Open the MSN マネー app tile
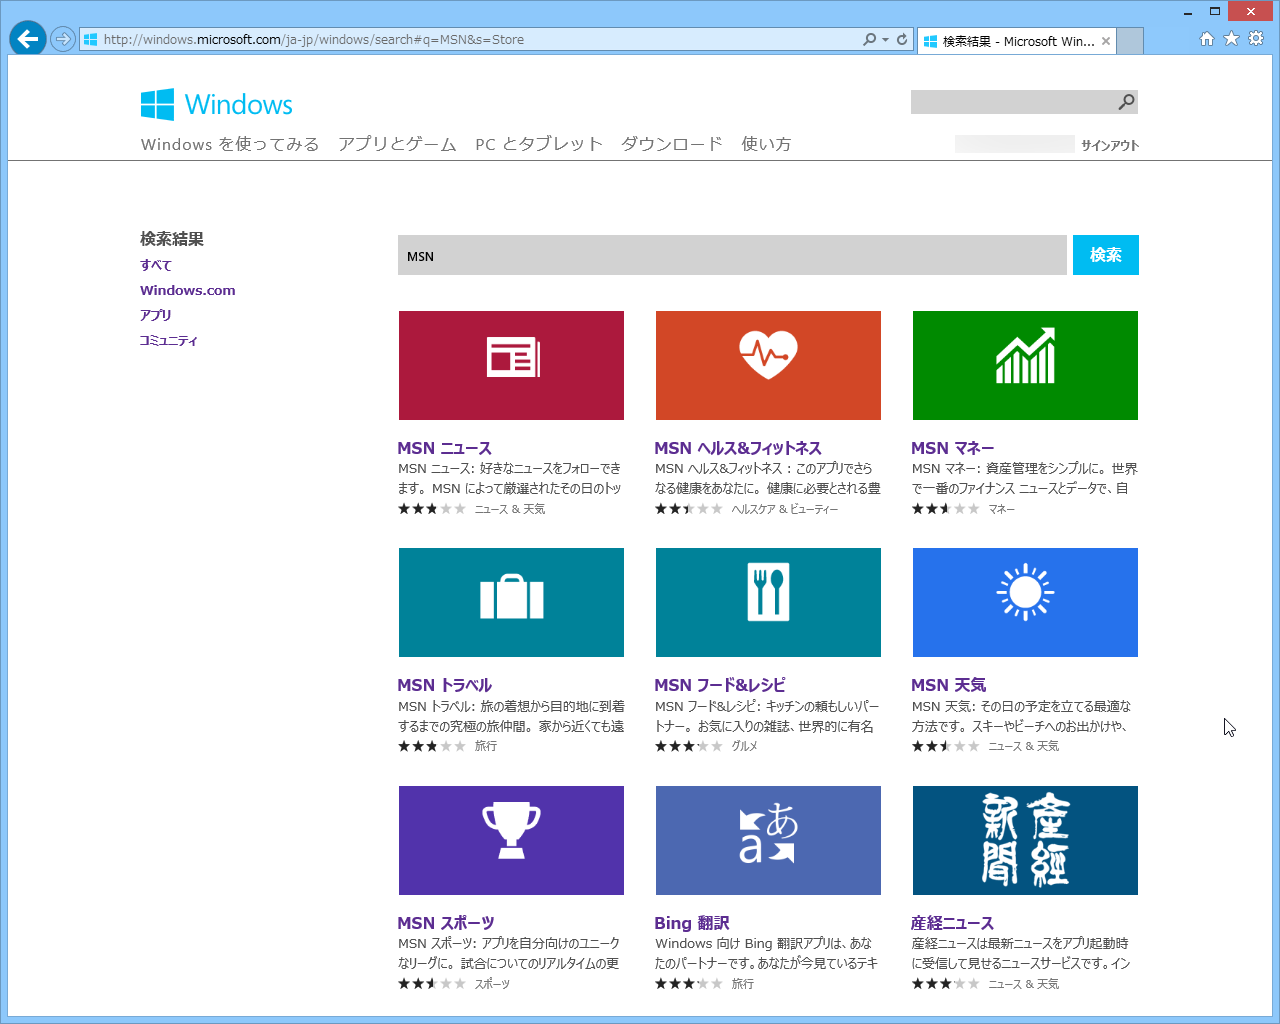1280x1024 pixels. (1025, 365)
